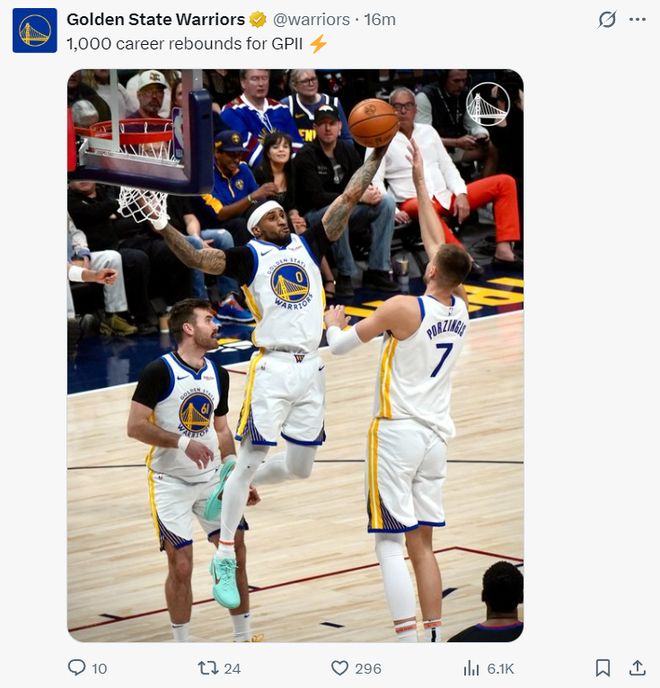Viewport: 660px width, 688px height.
Task: Bookmark this Warriors post
Action: [x=602, y=667]
